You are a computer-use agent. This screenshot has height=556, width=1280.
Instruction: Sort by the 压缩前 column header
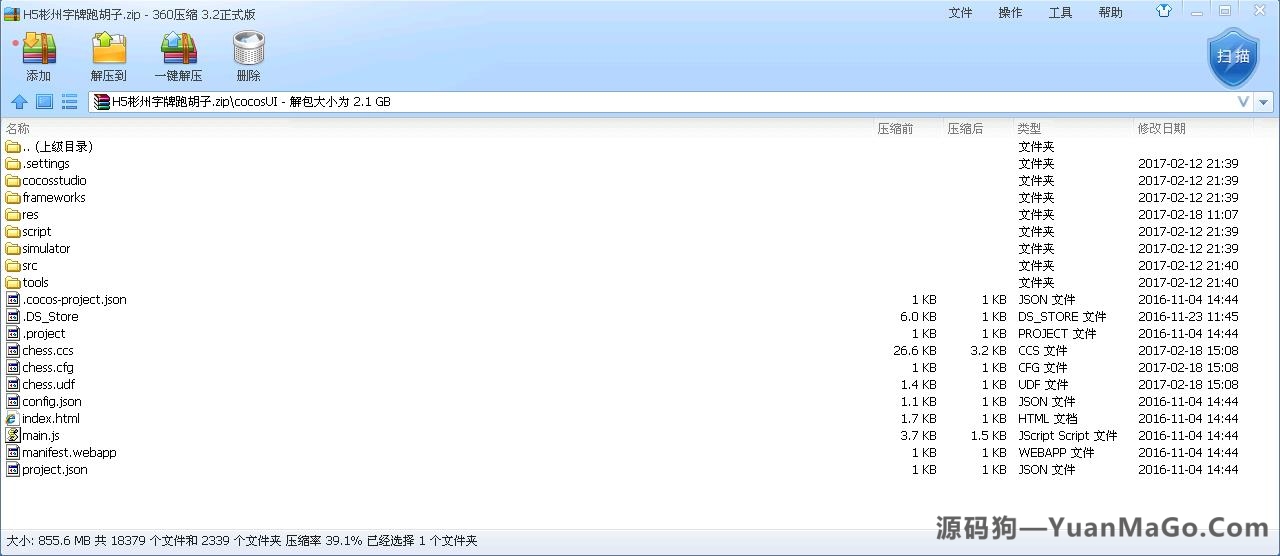click(895, 128)
